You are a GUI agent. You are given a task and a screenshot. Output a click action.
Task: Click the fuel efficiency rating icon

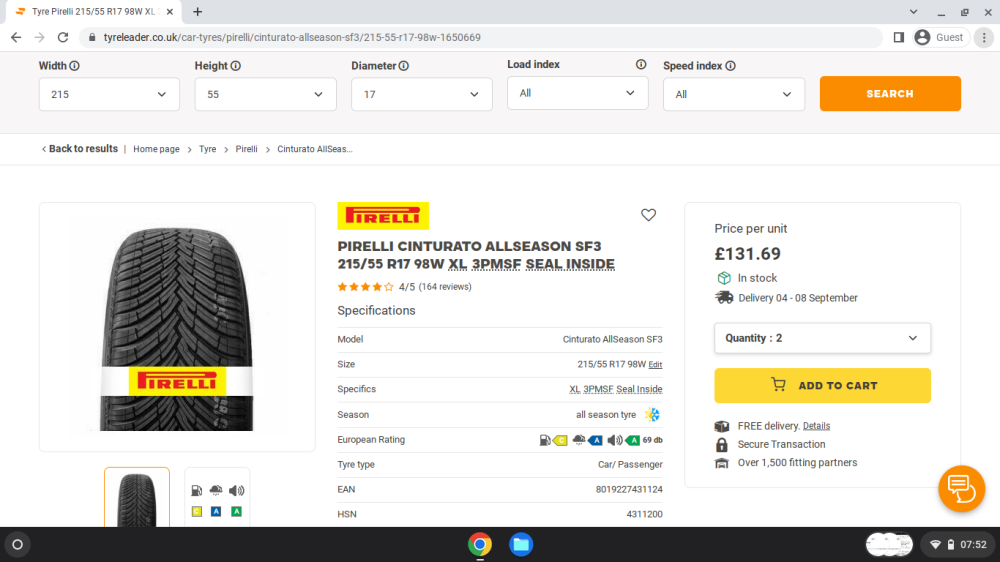click(553, 440)
